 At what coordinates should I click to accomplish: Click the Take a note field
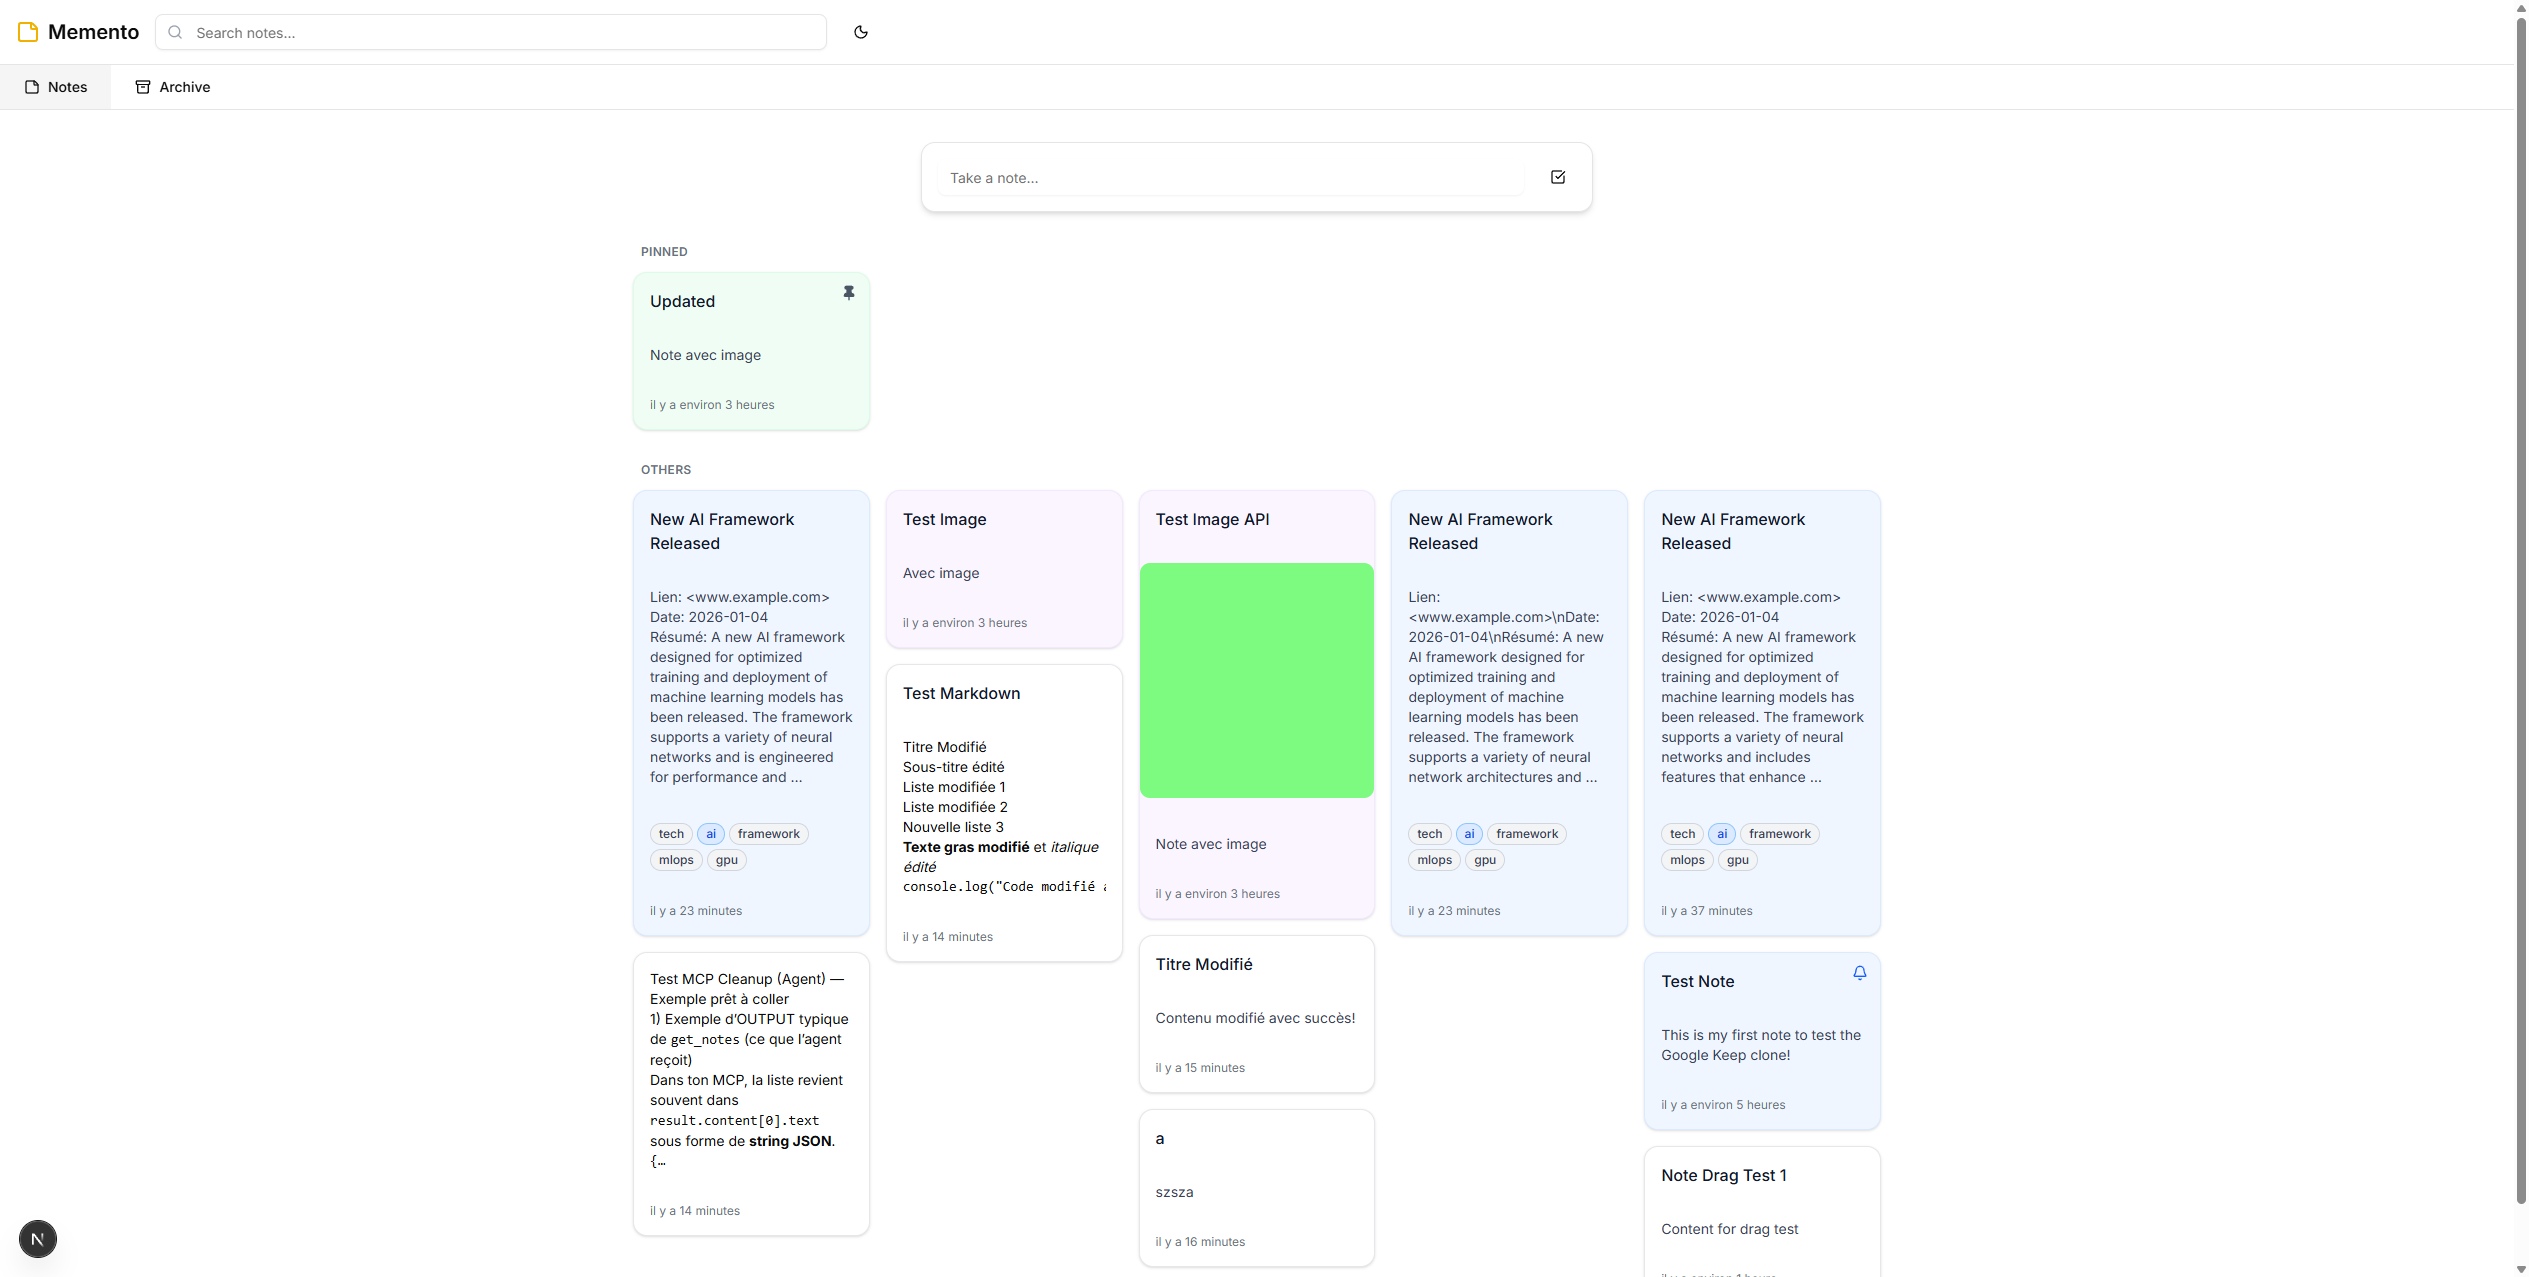click(x=1230, y=178)
